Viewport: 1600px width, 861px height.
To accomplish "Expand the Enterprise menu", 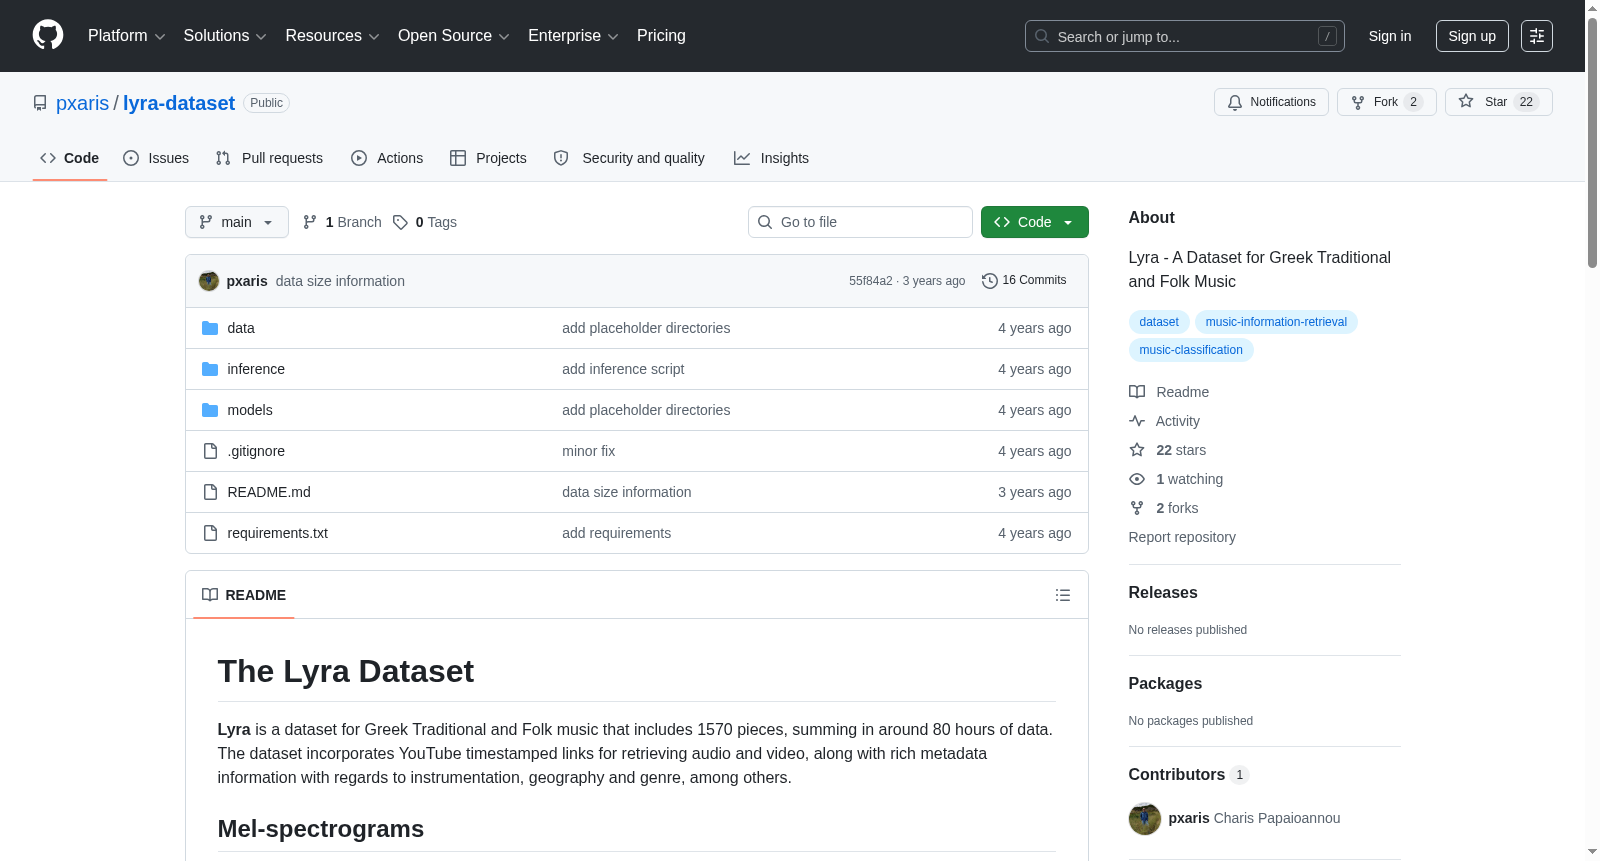I will click(573, 36).
